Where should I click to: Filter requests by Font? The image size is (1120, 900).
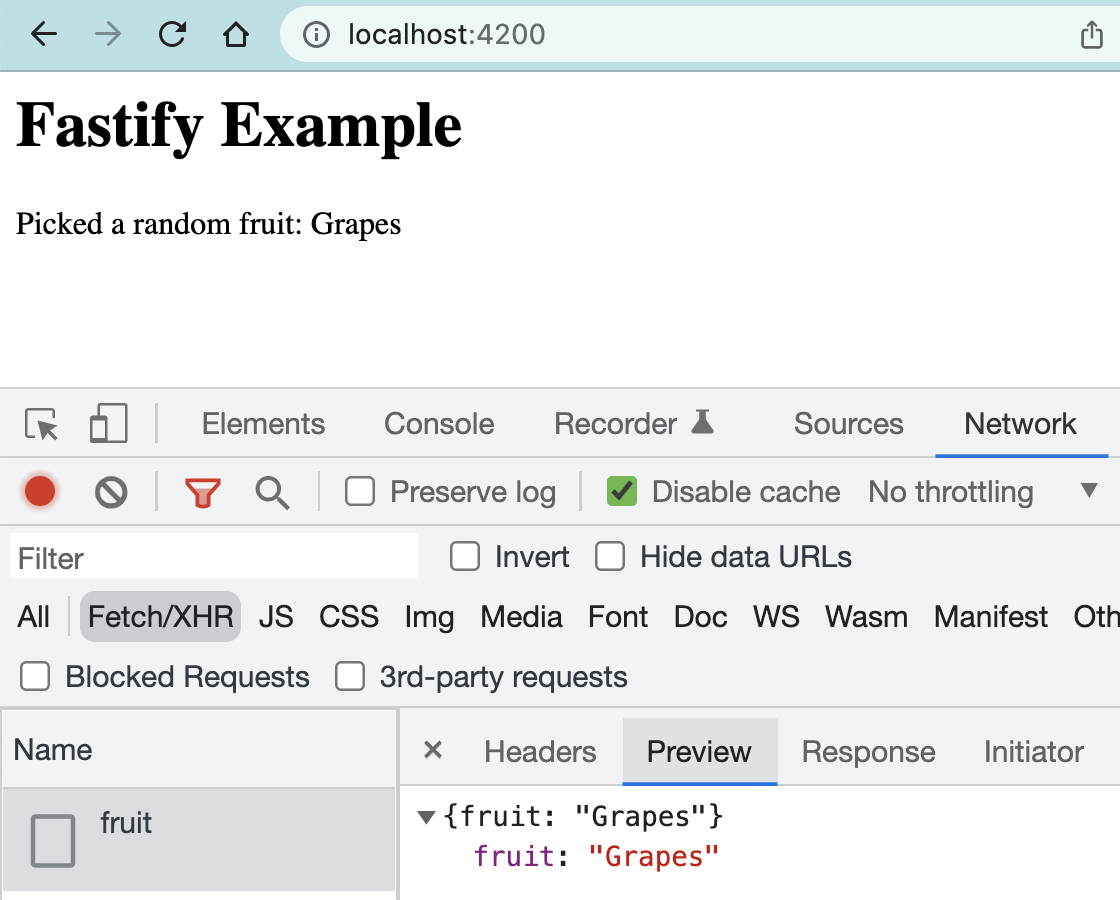[x=618, y=616]
